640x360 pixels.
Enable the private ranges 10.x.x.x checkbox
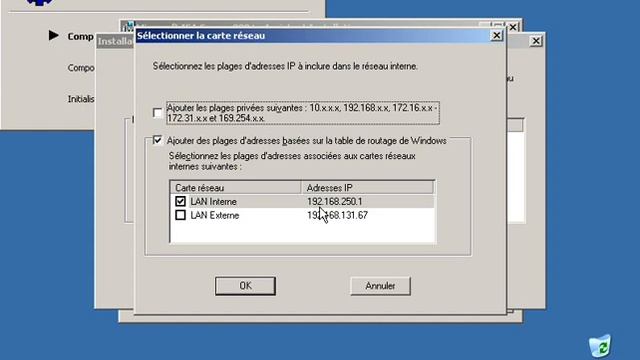pos(157,113)
